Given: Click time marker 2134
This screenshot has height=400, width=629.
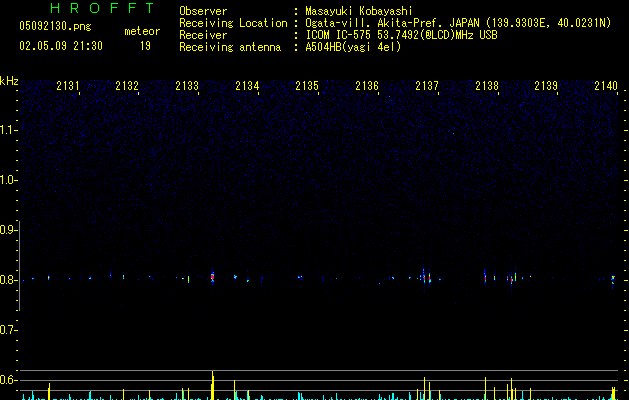Looking at the screenshot, I should [247, 86].
